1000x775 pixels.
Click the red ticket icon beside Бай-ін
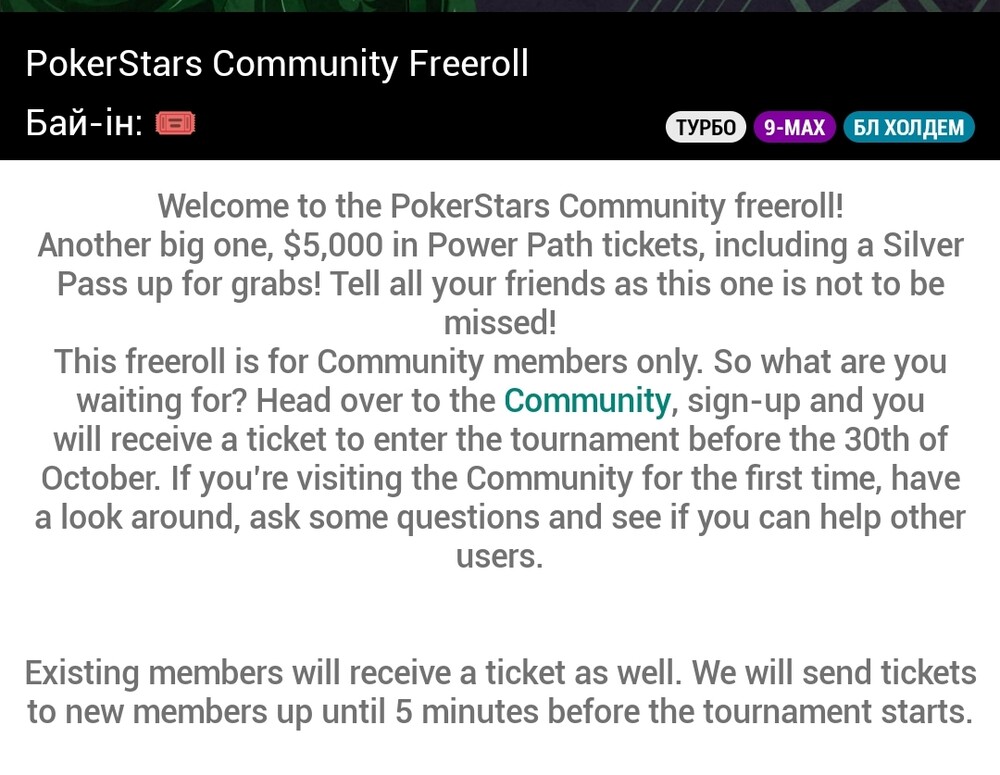[175, 123]
